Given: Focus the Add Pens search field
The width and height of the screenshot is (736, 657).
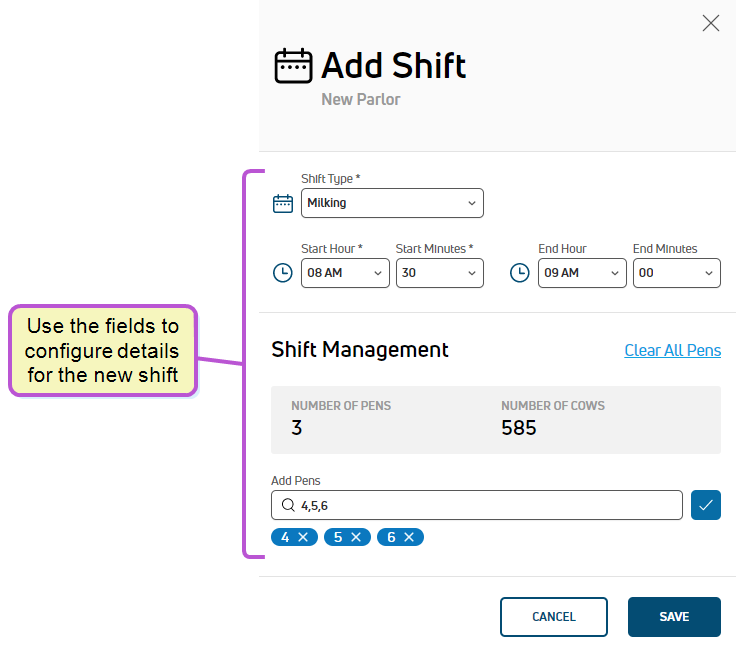Looking at the screenshot, I should pos(476,505).
